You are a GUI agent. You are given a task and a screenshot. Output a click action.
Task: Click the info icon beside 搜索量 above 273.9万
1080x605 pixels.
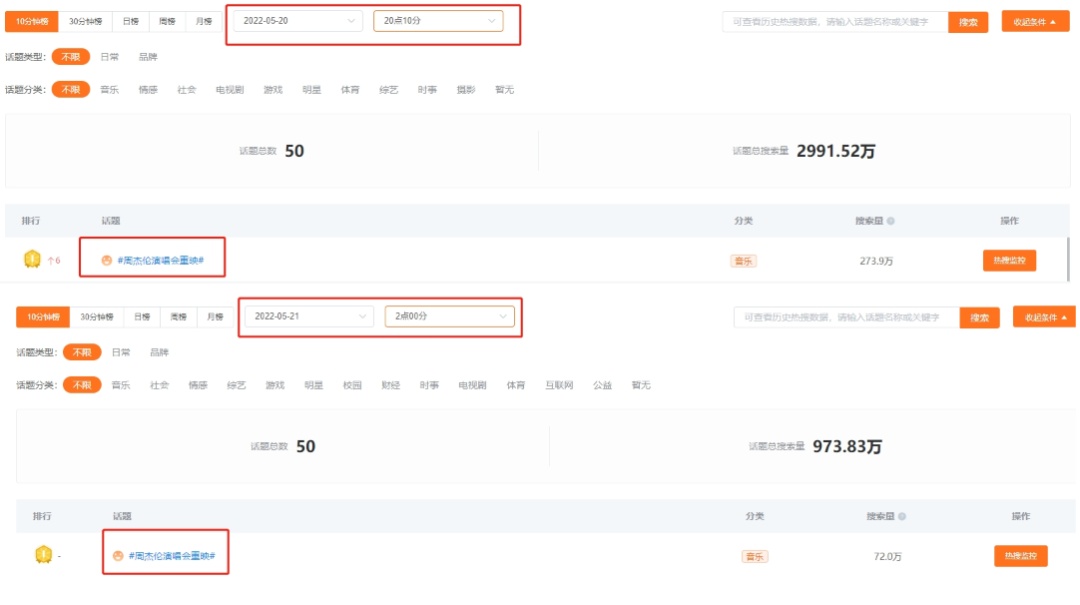[x=890, y=222]
